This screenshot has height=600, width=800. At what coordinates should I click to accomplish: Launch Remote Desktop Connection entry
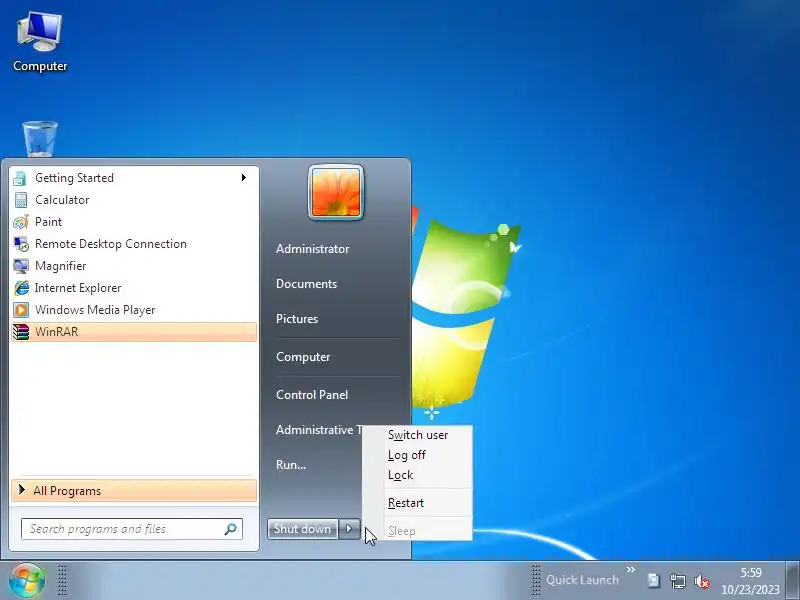coord(134,244)
